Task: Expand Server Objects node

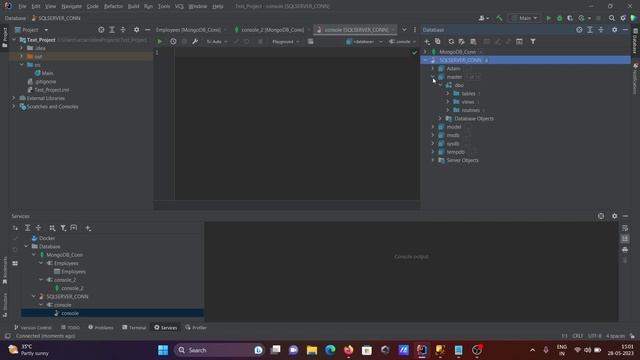Action: pyautogui.click(x=433, y=160)
